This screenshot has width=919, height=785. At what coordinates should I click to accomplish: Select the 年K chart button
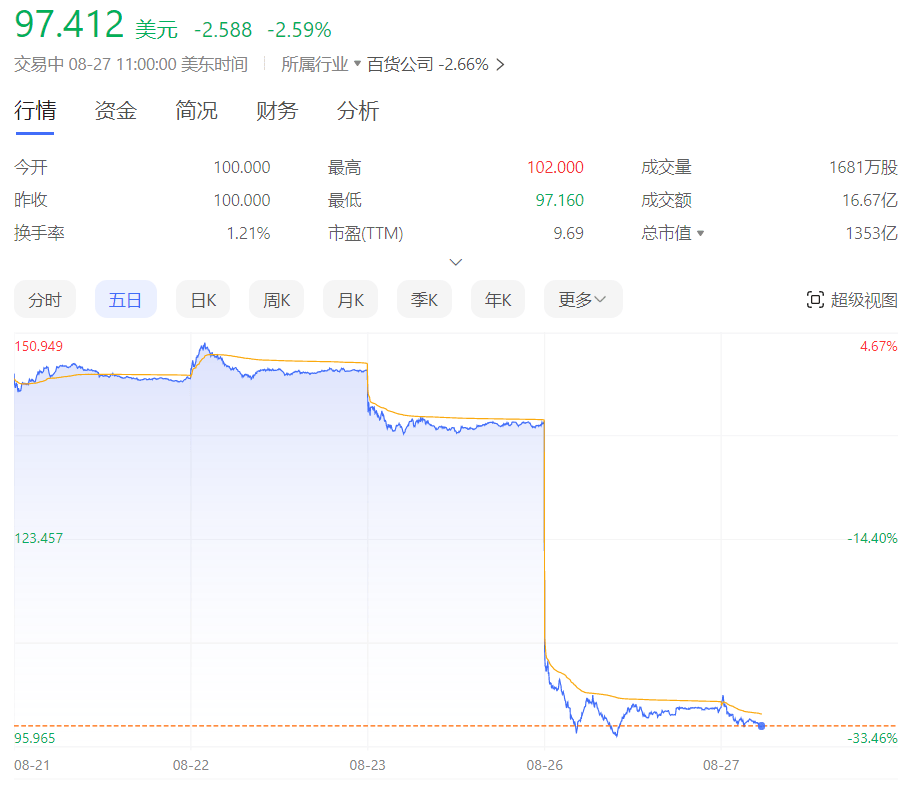click(x=498, y=300)
